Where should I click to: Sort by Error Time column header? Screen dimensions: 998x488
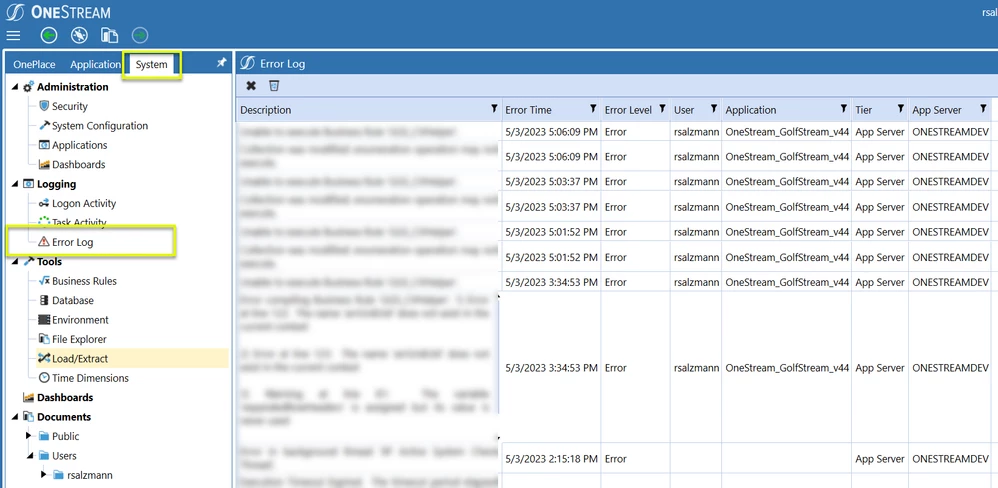[x=528, y=110]
